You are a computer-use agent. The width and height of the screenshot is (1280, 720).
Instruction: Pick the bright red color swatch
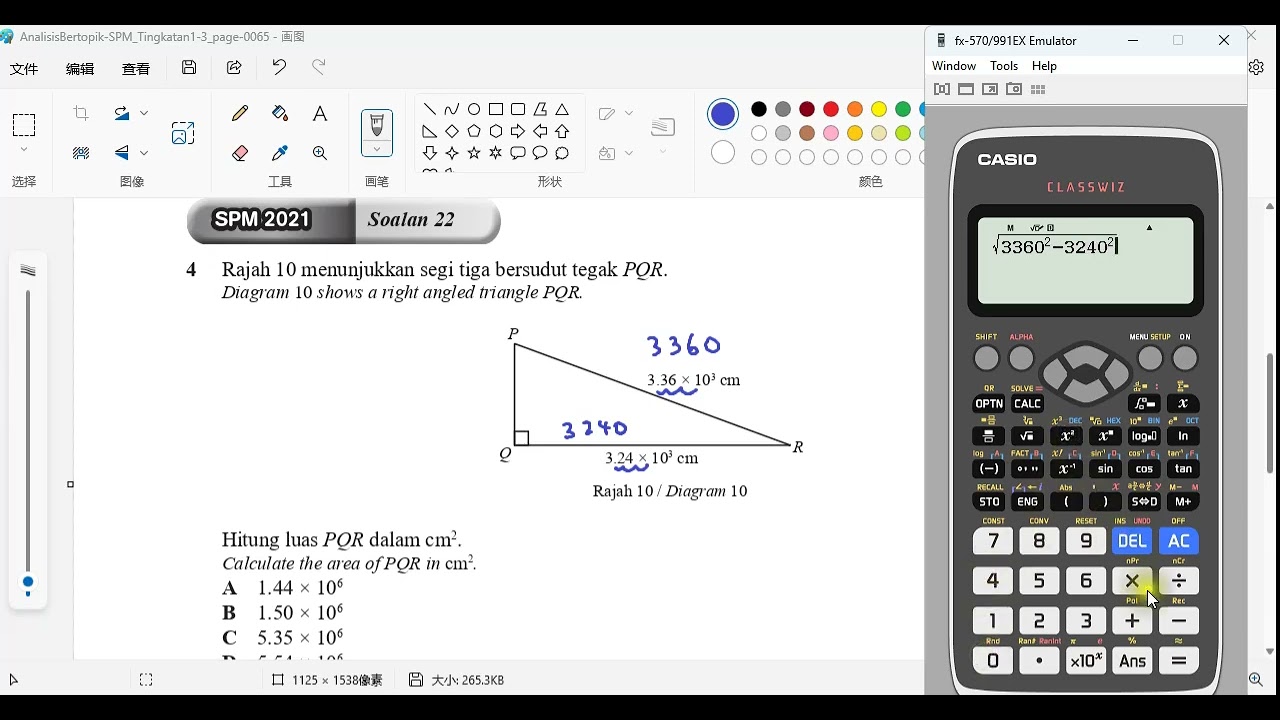831,109
